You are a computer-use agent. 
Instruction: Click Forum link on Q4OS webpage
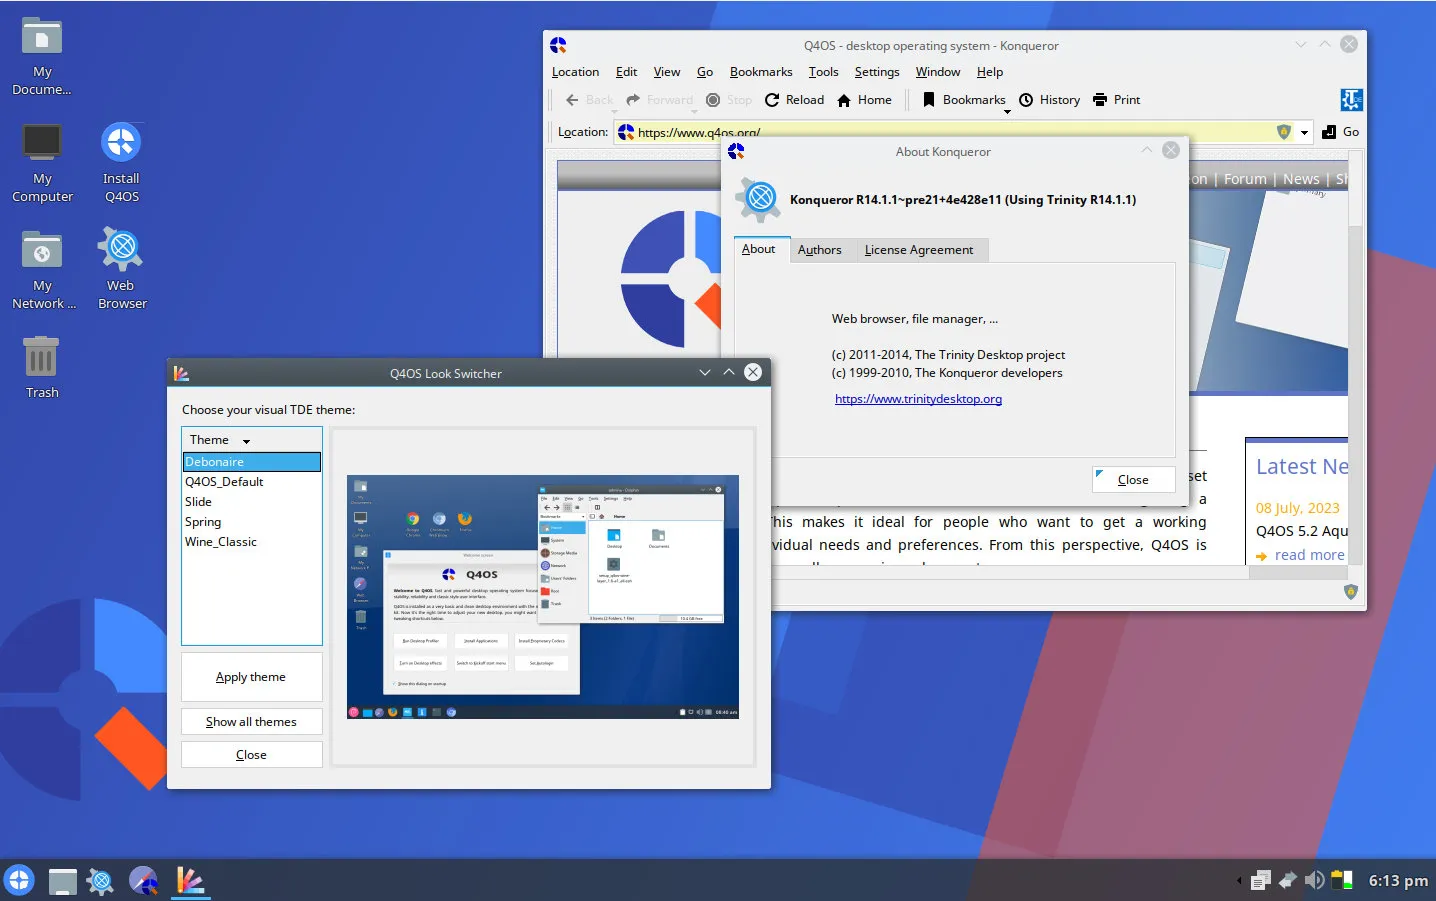(1245, 179)
